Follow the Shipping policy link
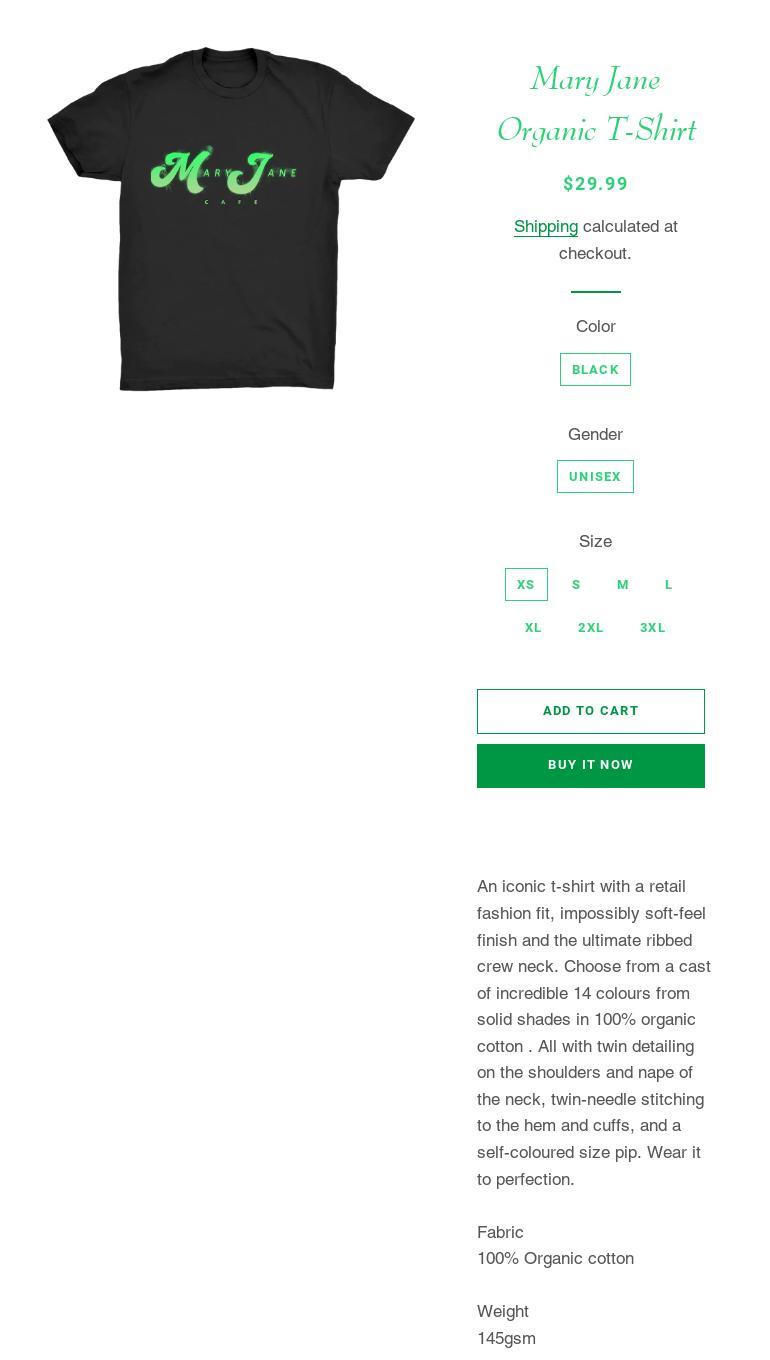 pos(546,227)
